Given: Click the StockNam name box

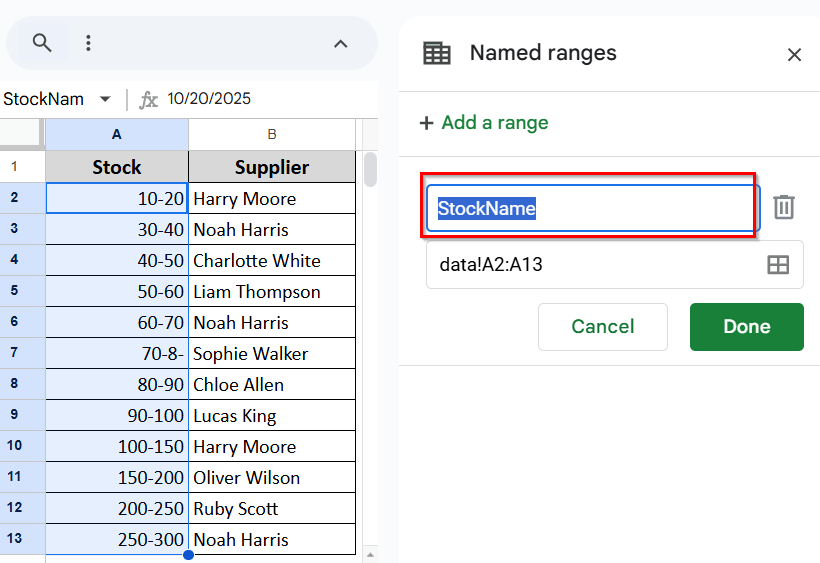Looking at the screenshot, I should [43, 99].
